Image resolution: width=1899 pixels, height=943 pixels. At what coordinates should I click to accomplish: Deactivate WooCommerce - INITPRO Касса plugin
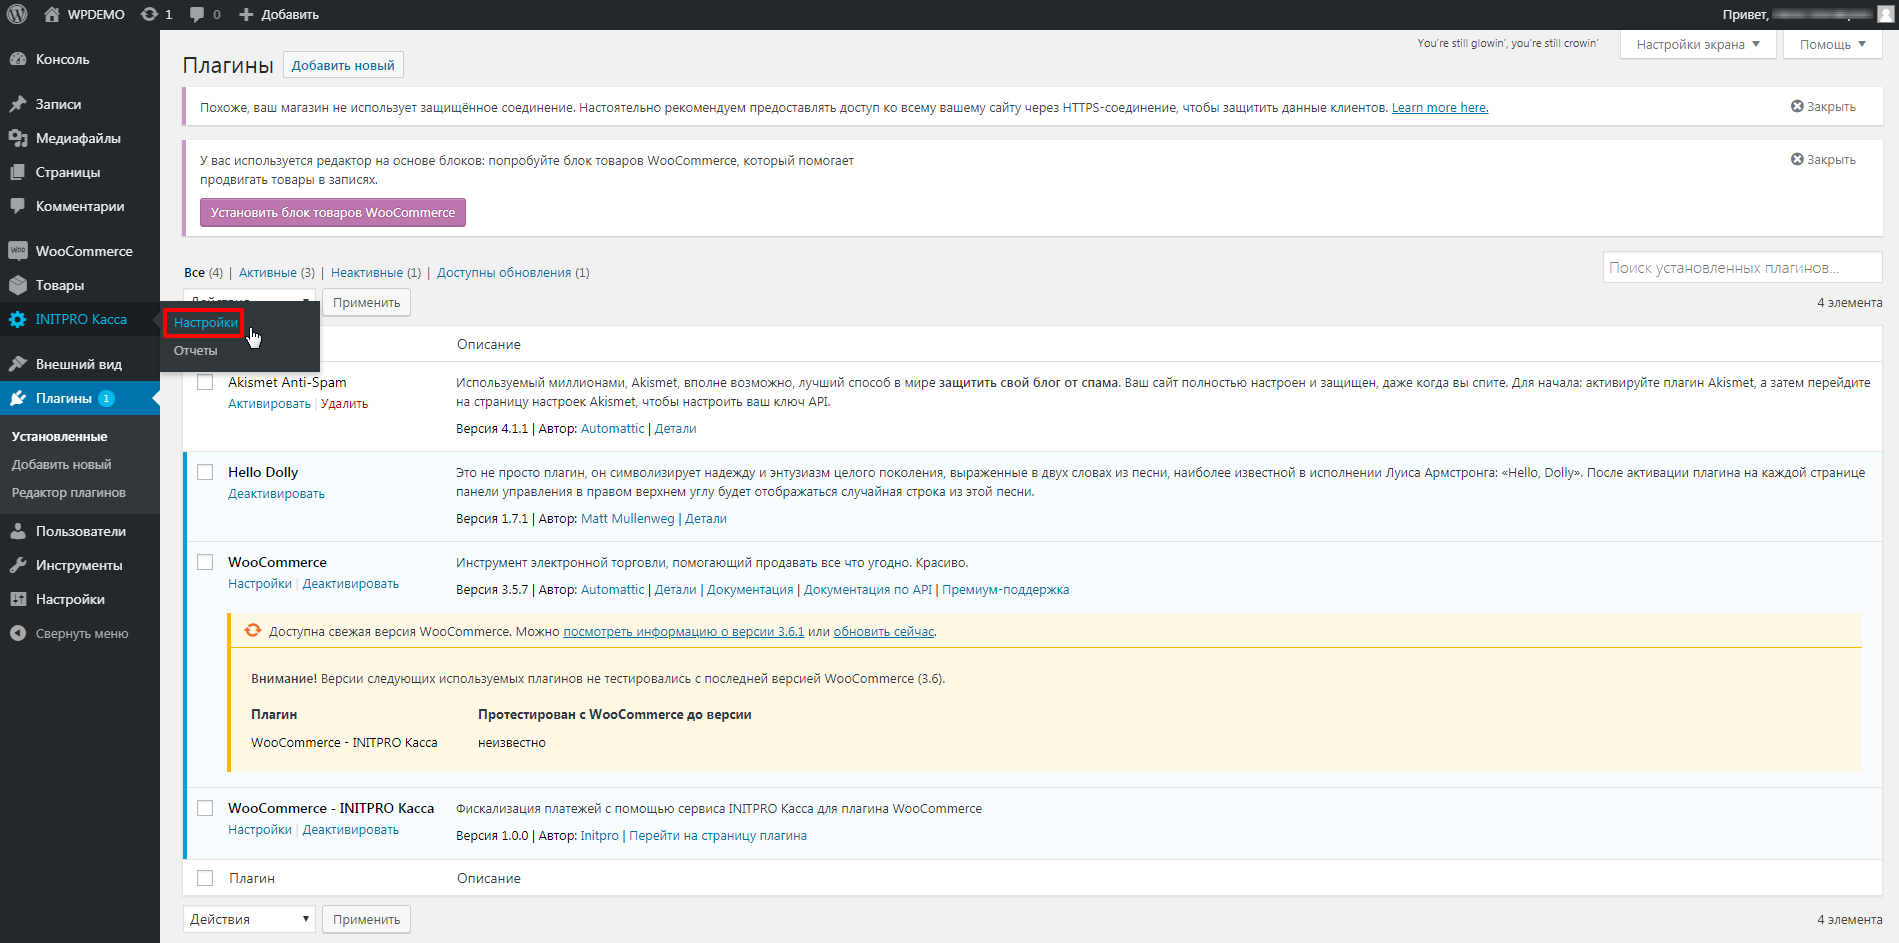click(350, 829)
